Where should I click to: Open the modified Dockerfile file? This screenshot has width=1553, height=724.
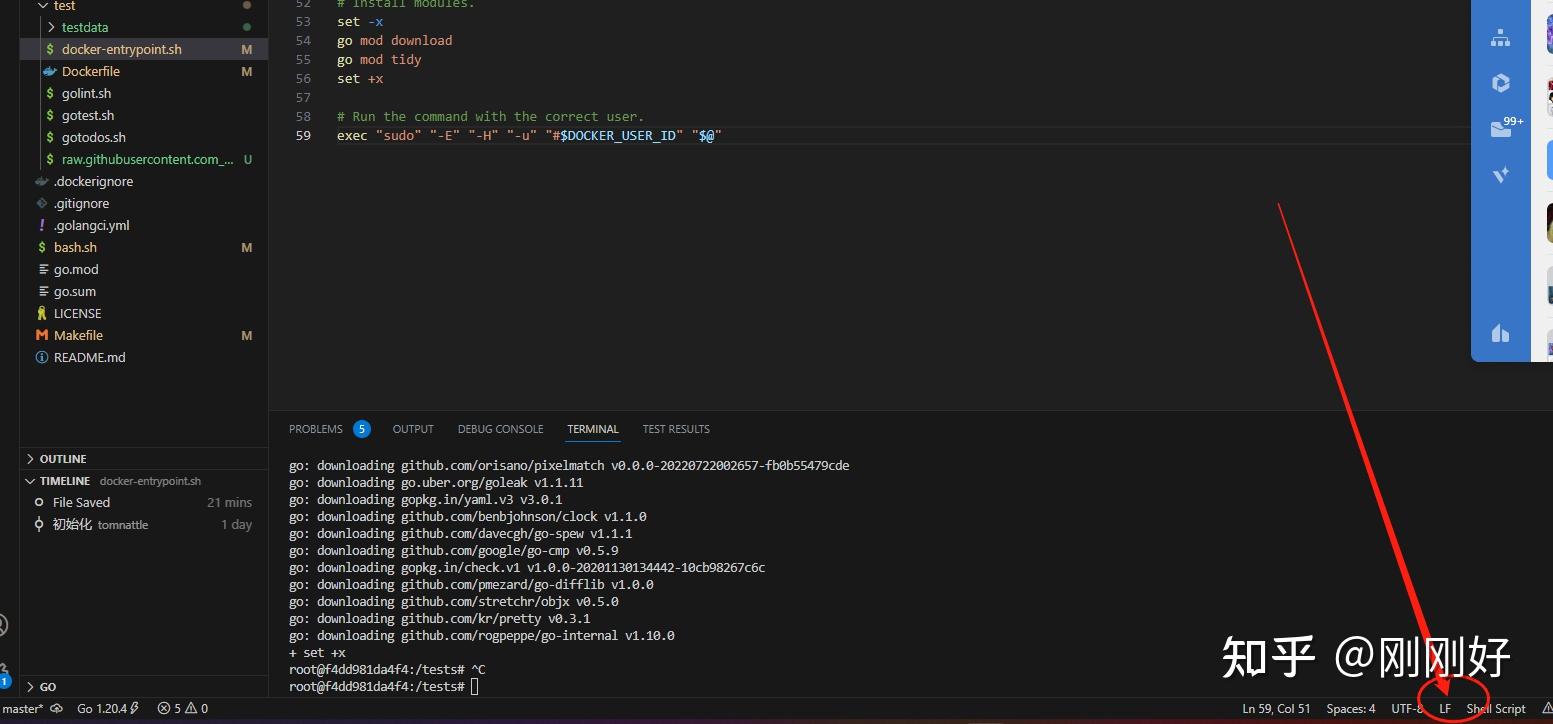click(x=92, y=70)
